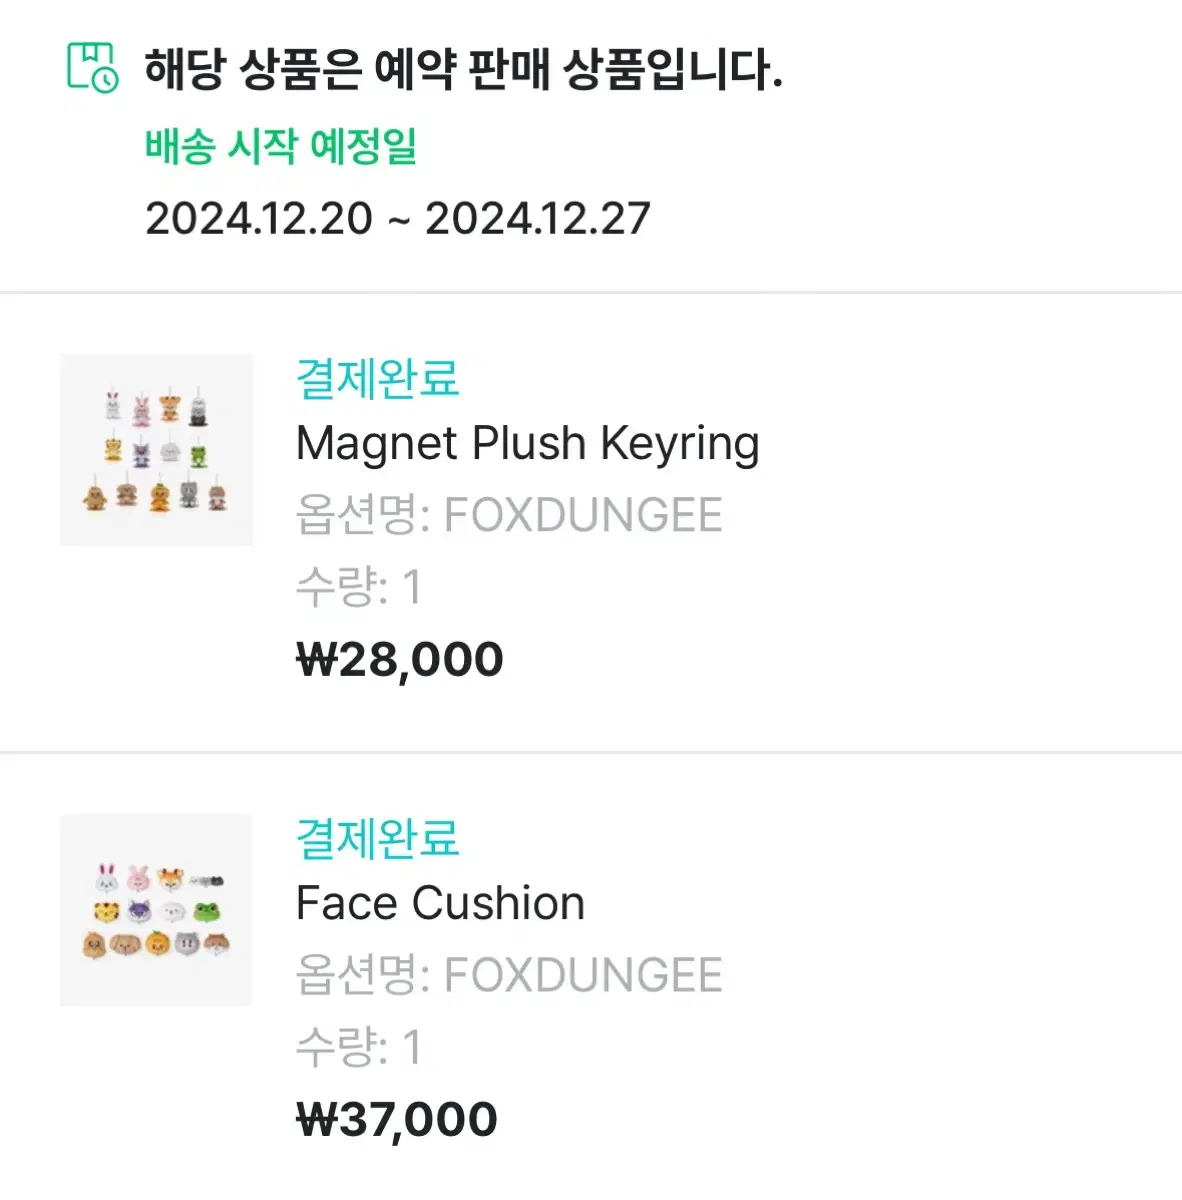1182x1200 pixels.
Task: Tap the shipping date range 2024.12.20 ~ 2024.12.27
Action: click(398, 218)
